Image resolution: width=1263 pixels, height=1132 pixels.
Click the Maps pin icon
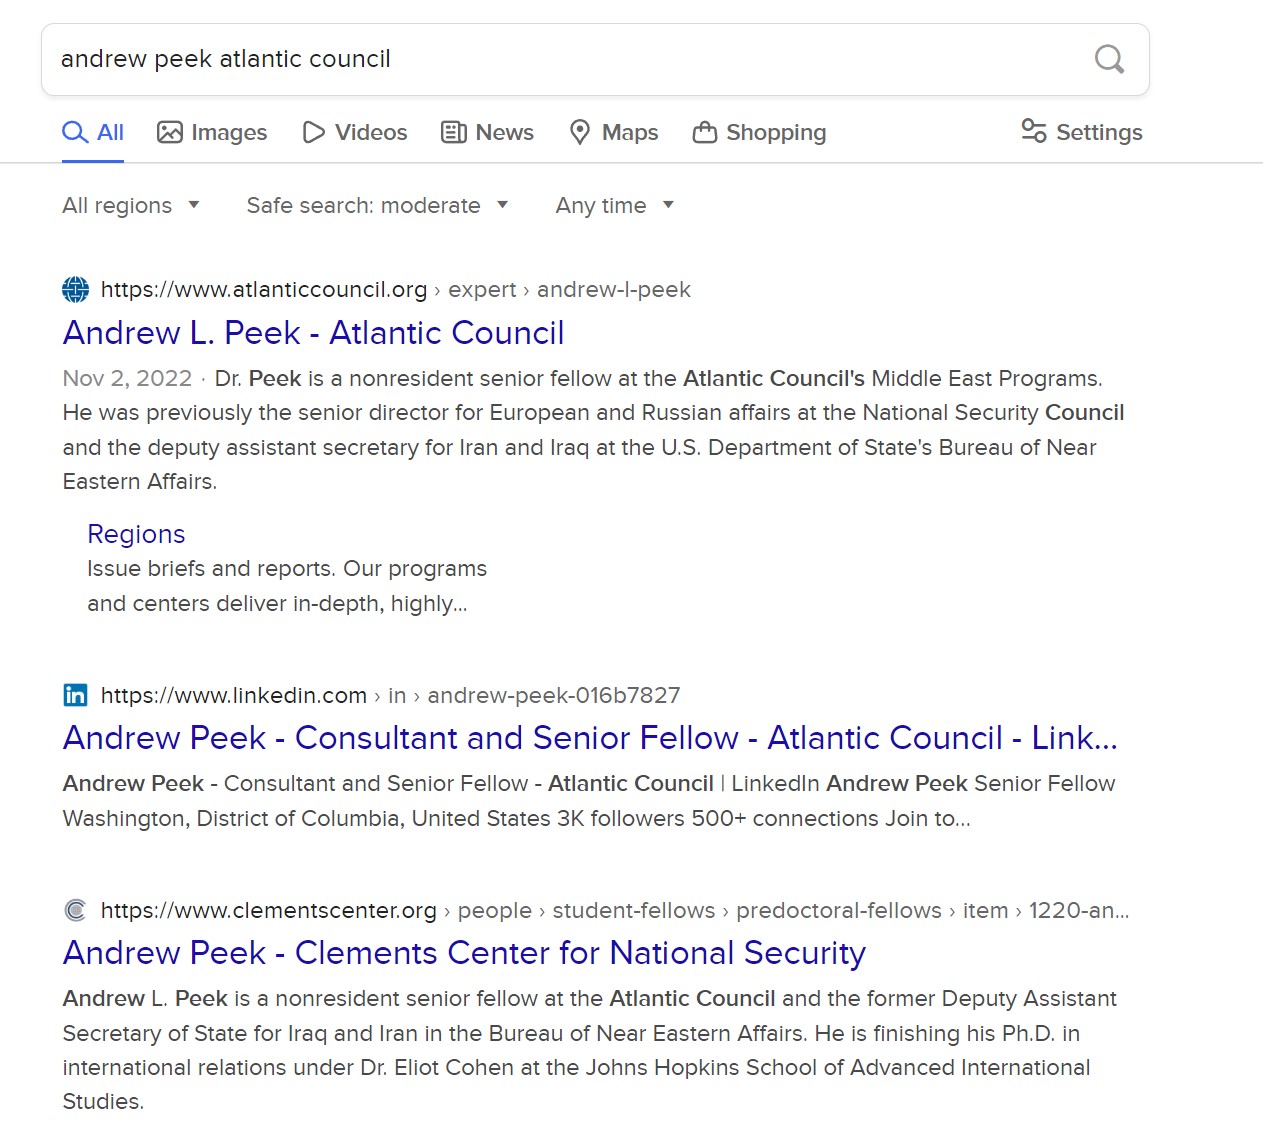click(580, 132)
